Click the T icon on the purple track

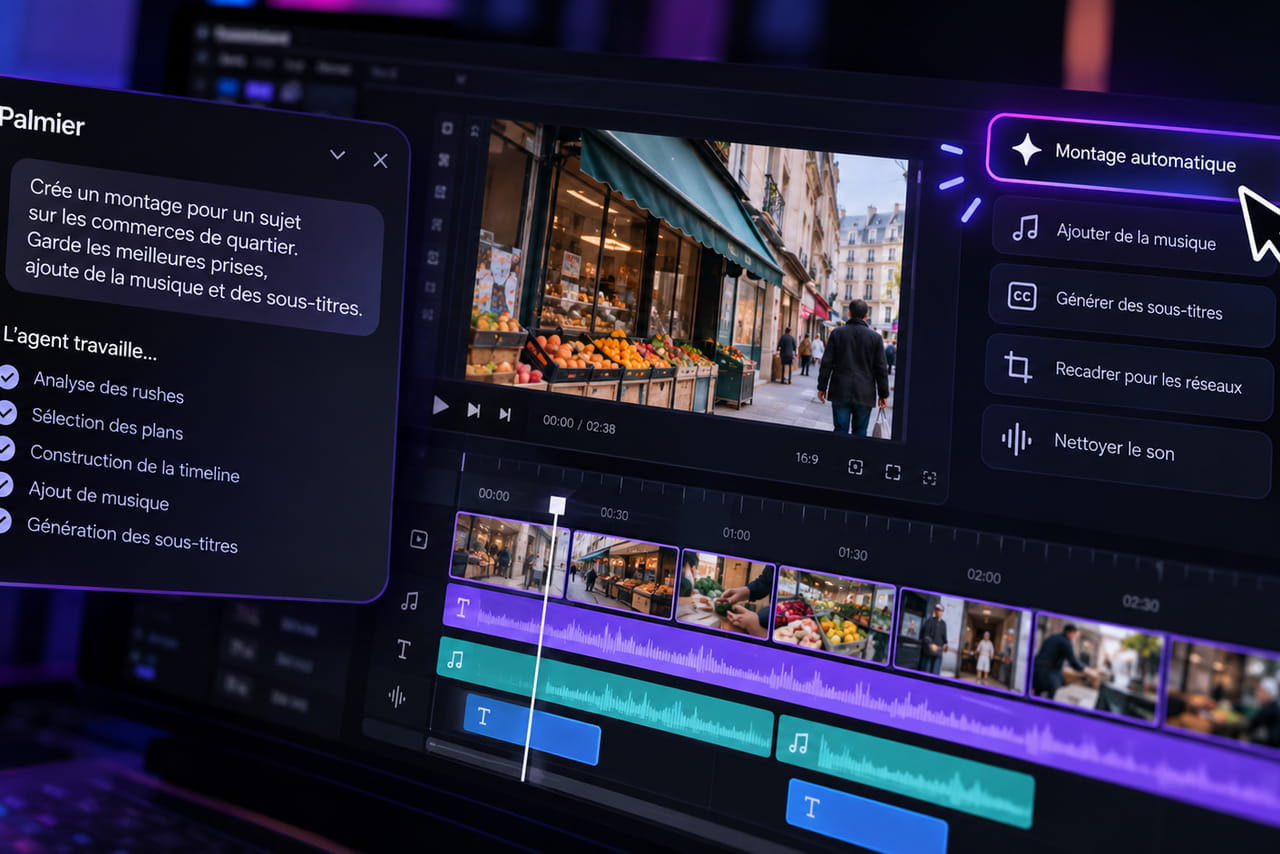pos(462,607)
